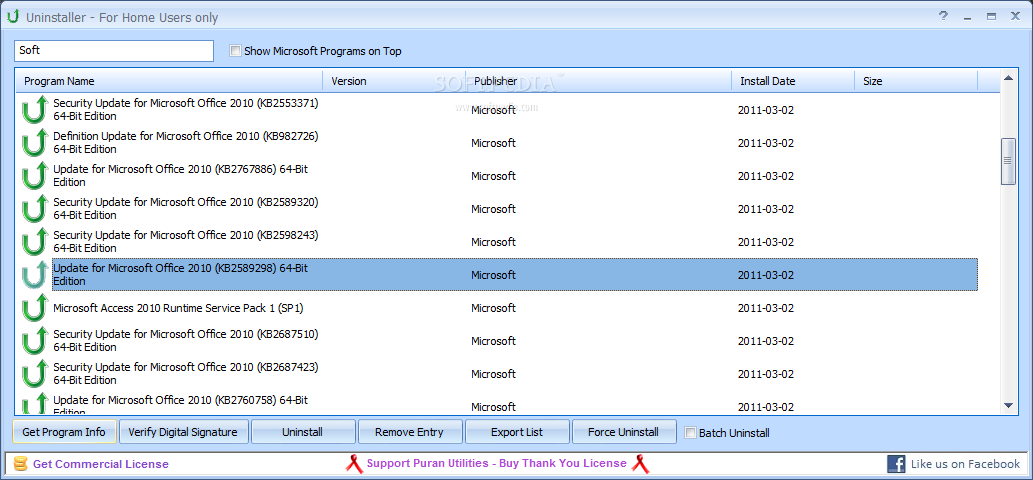The width and height of the screenshot is (1033, 480).
Task: Click icon next to Security Update KB2589320
Action: 35,209
